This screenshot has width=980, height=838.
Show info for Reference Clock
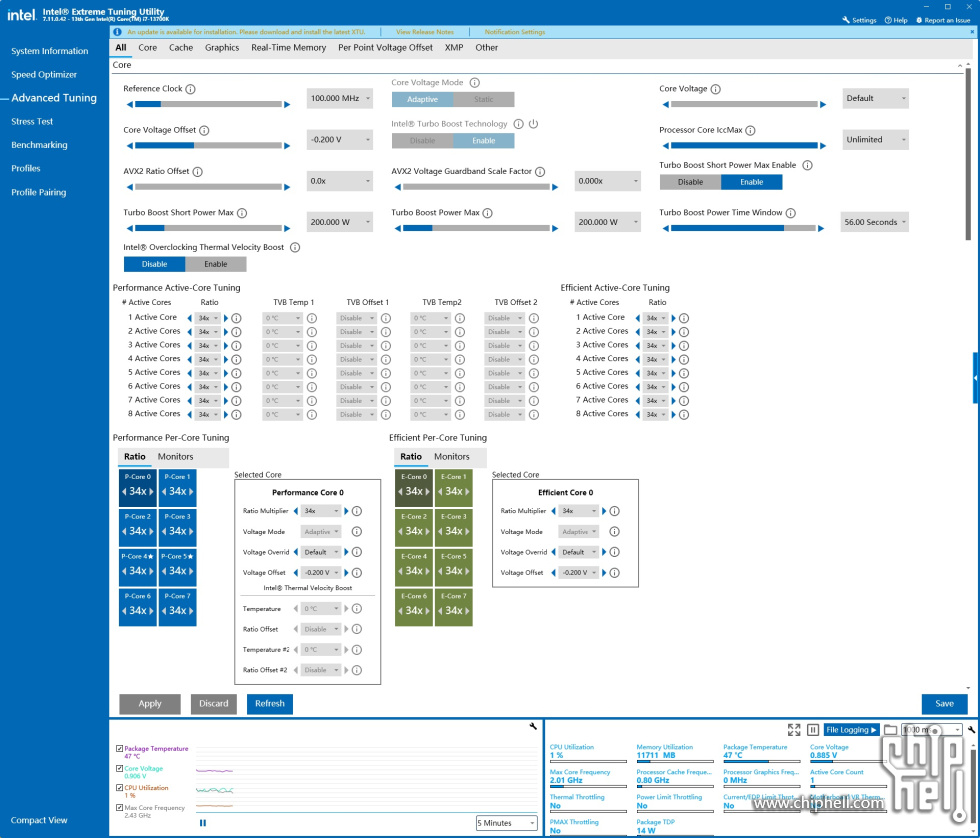tap(191, 89)
